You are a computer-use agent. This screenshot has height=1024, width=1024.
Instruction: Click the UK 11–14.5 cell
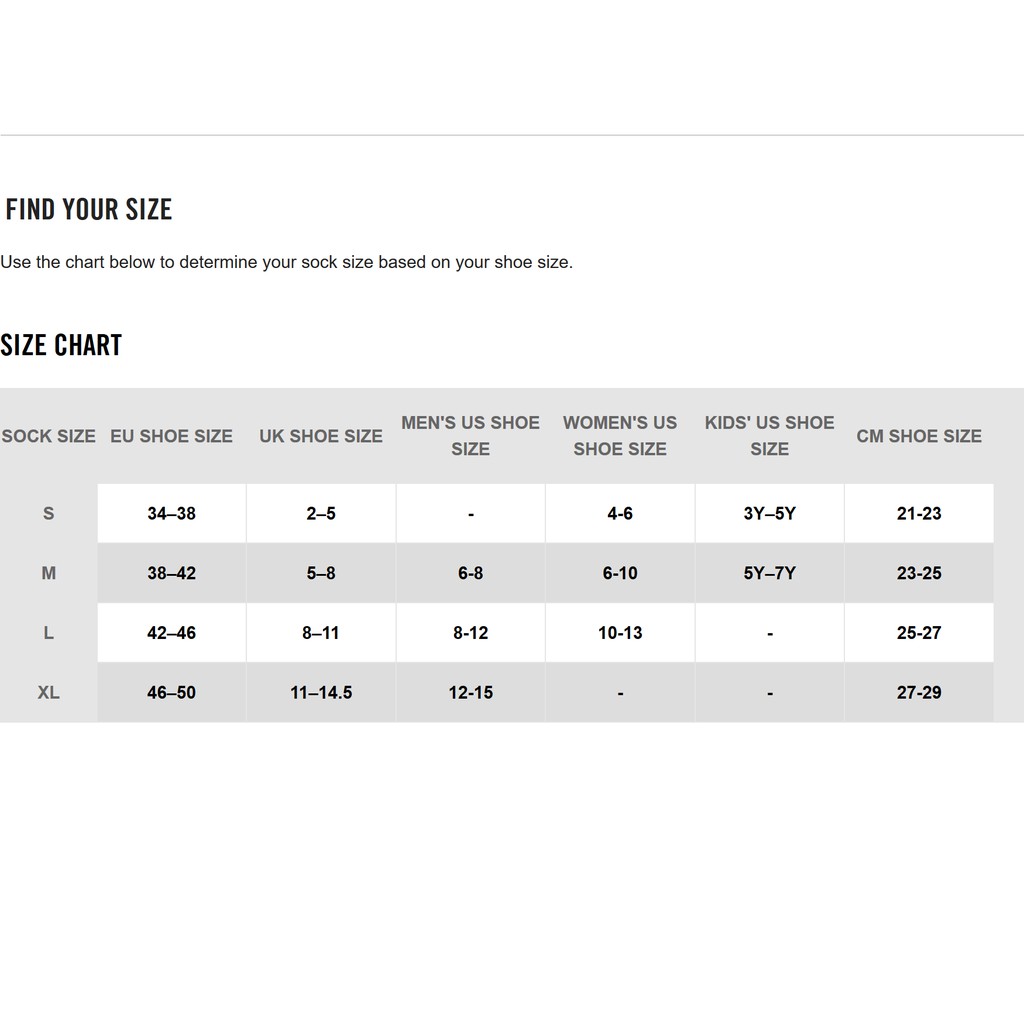pyautogui.click(x=321, y=692)
